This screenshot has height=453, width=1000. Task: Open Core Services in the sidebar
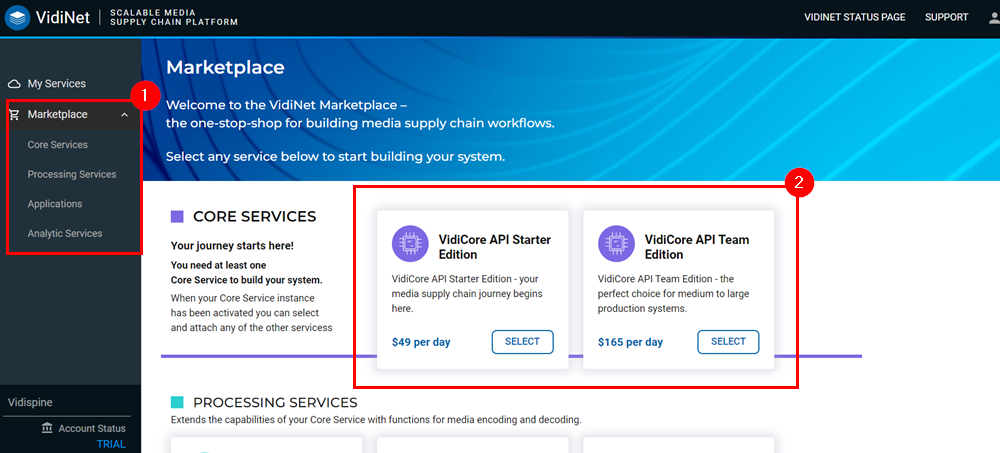pyautogui.click(x=58, y=145)
